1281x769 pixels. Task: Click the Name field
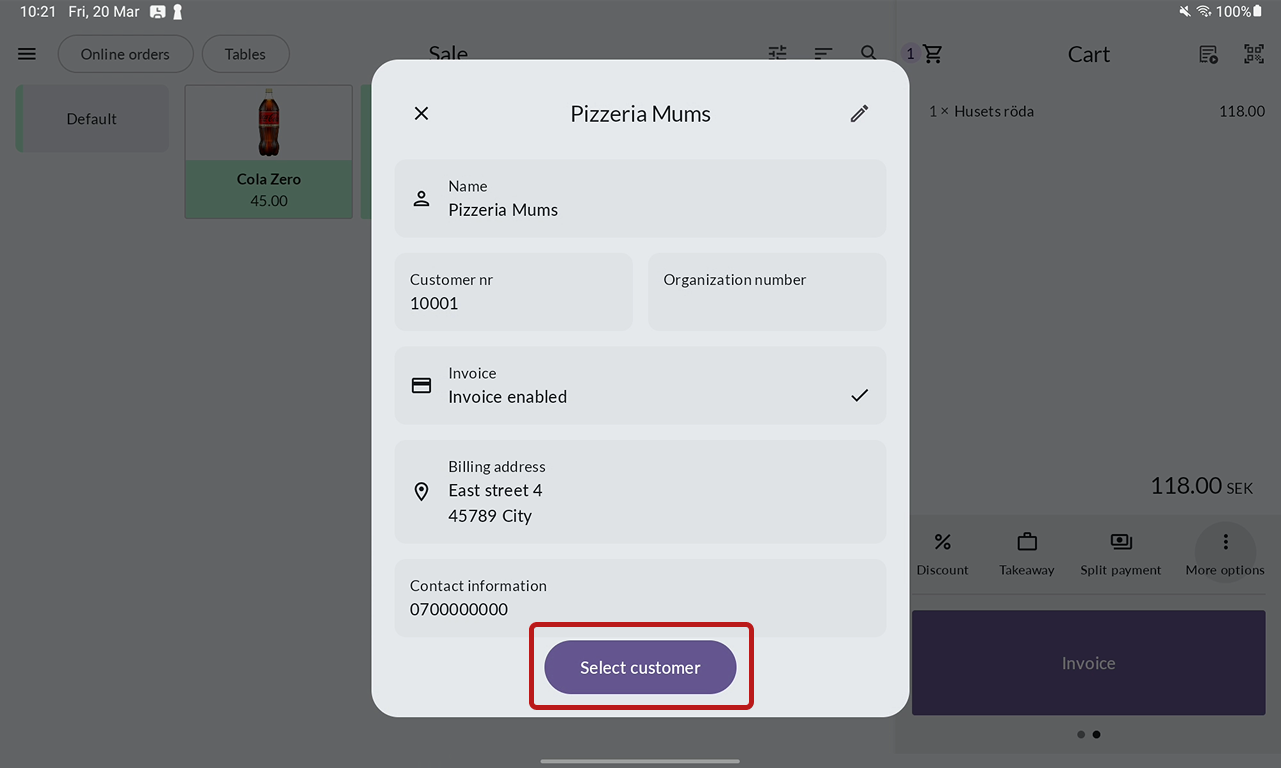coord(640,198)
